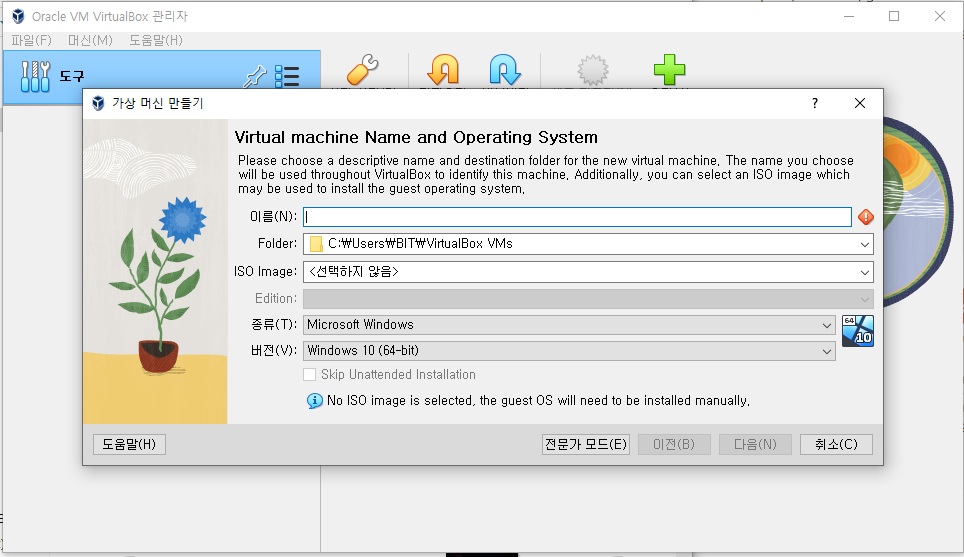This screenshot has height=557, width=964.
Task: Click the 'No ISO image is selected' message text
Action: click(x=538, y=401)
